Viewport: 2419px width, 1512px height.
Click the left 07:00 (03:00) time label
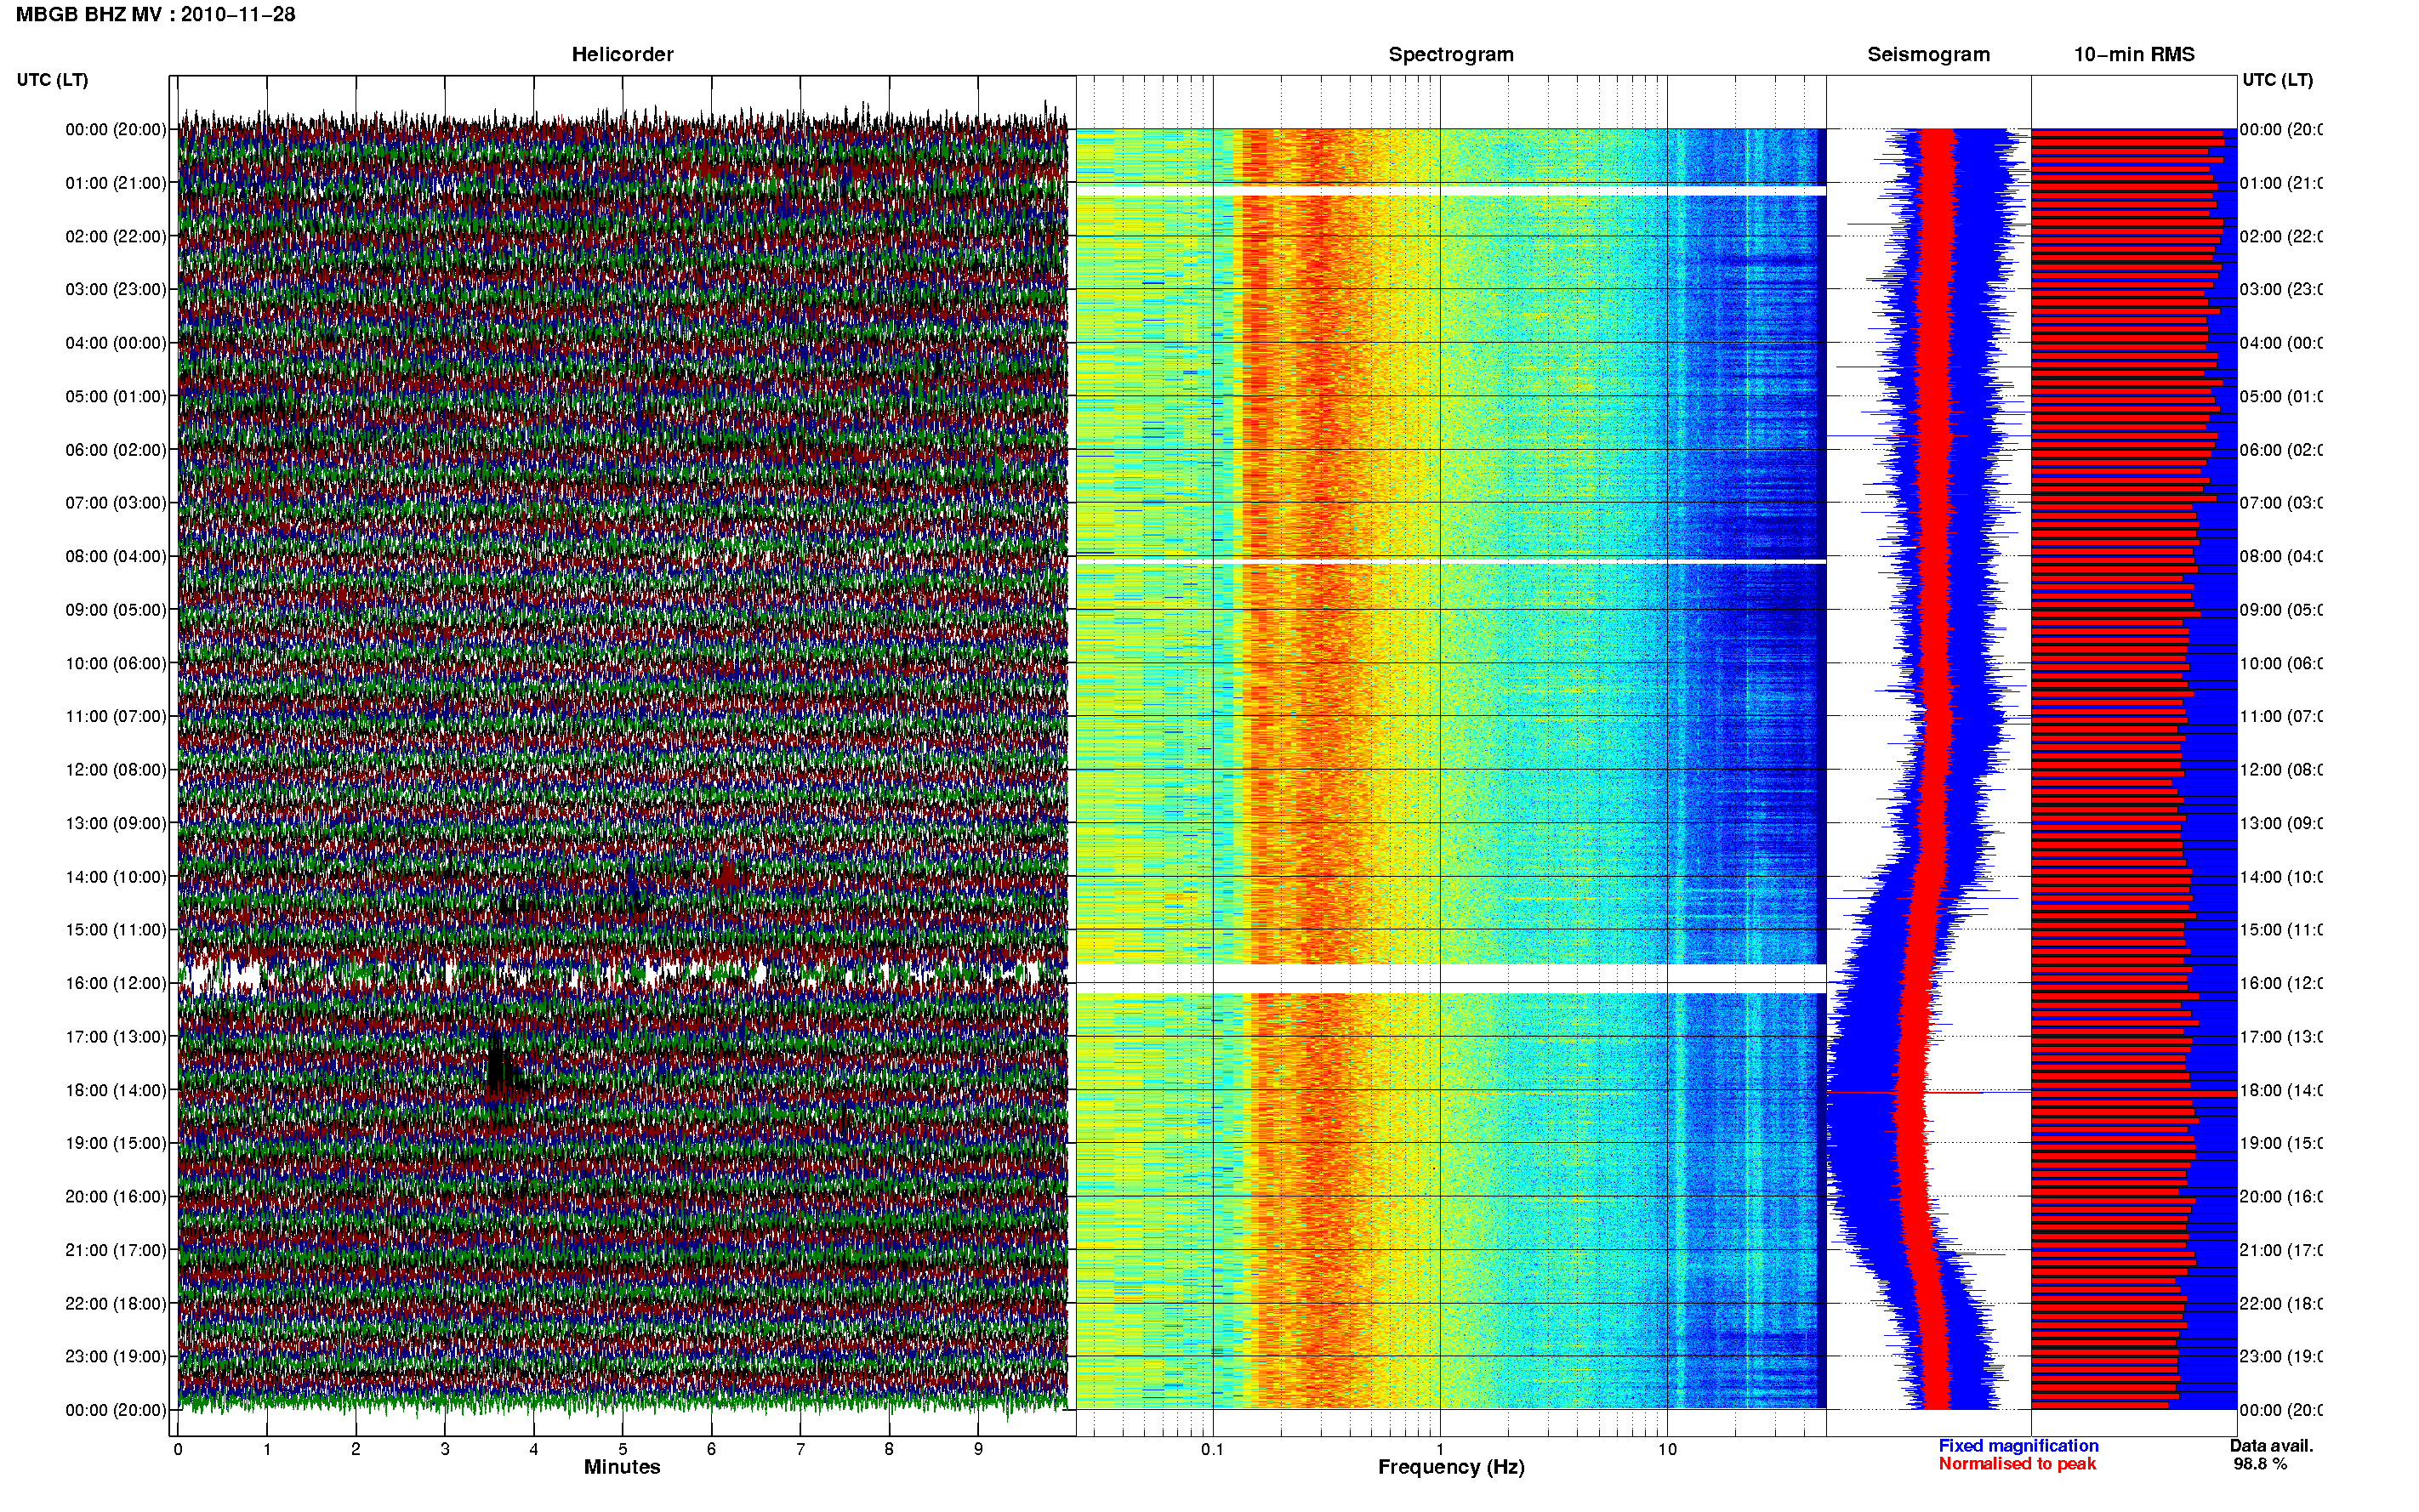pyautogui.click(x=116, y=502)
